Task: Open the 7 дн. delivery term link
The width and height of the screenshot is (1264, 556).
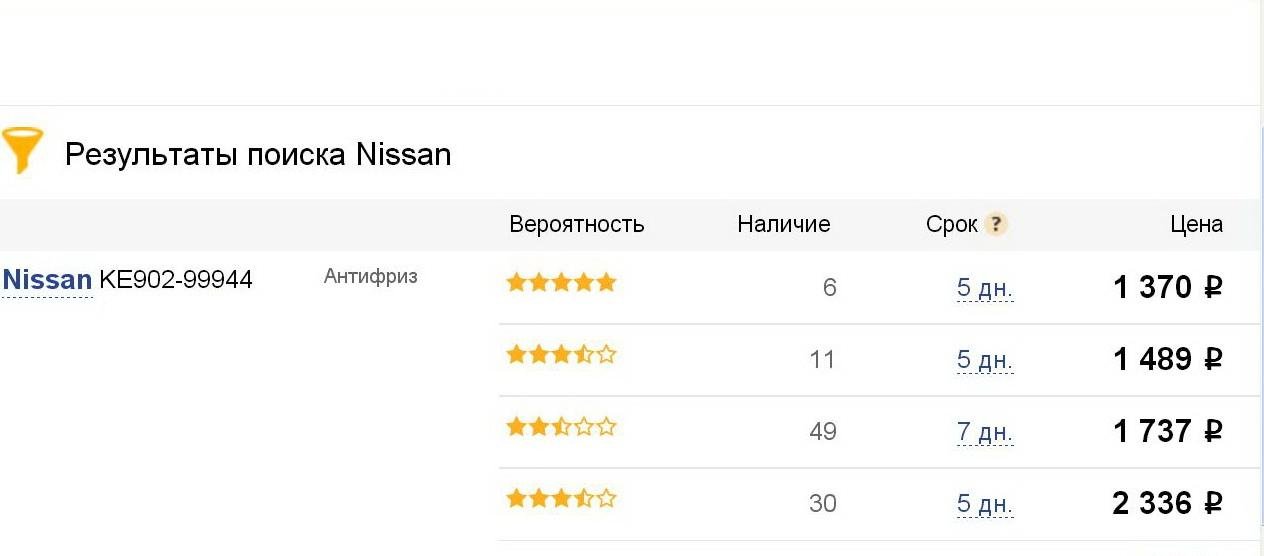Action: [985, 433]
